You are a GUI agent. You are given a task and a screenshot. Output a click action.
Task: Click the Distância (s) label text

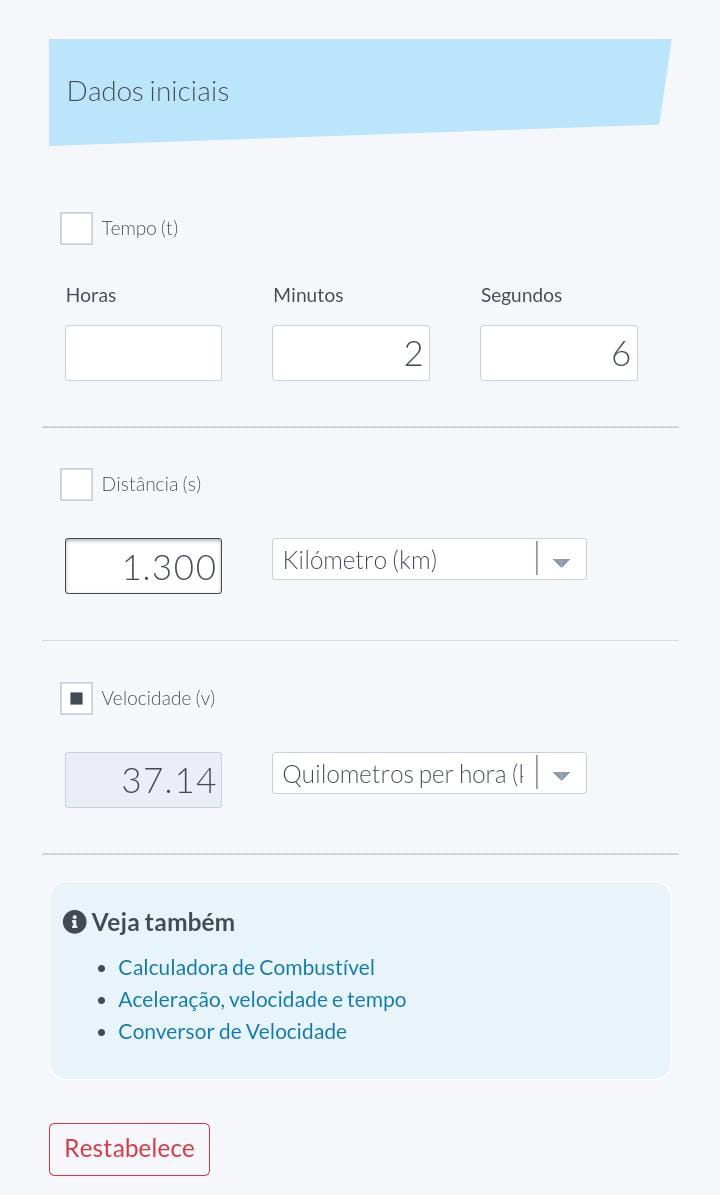point(151,484)
